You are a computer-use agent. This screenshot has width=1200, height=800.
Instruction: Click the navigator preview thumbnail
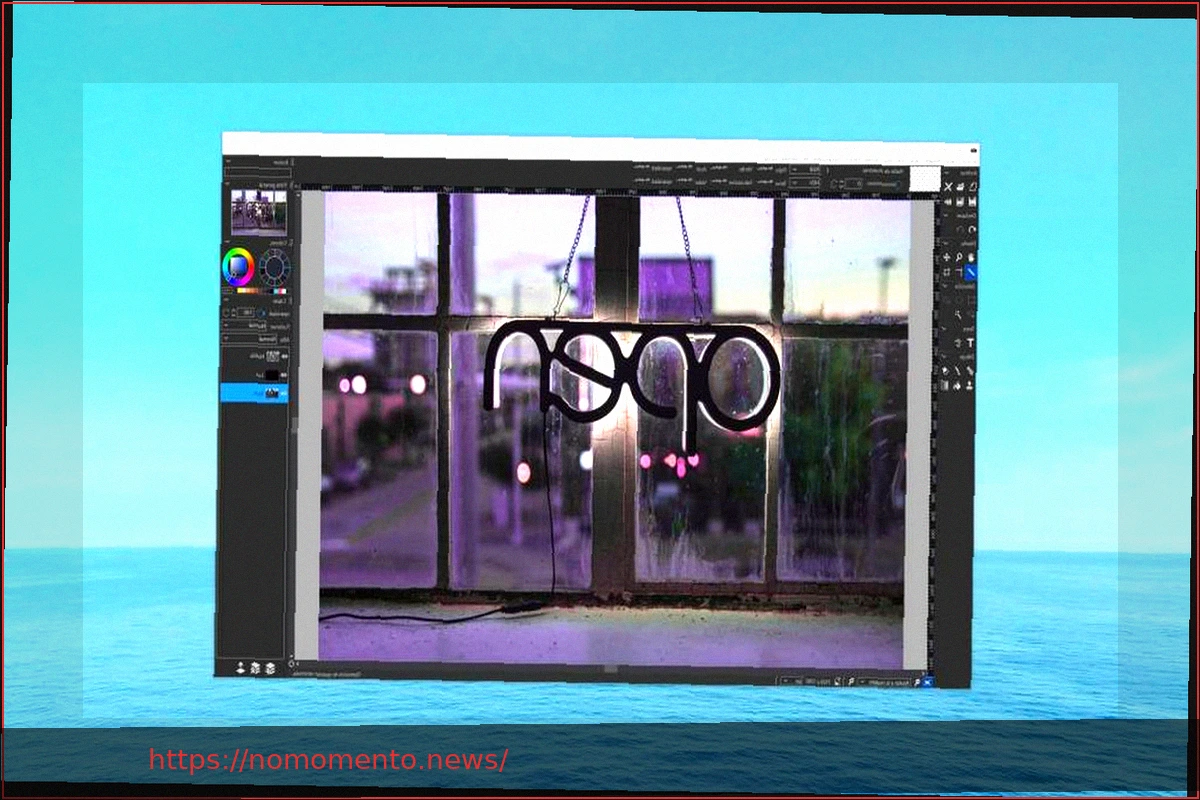tap(257, 210)
